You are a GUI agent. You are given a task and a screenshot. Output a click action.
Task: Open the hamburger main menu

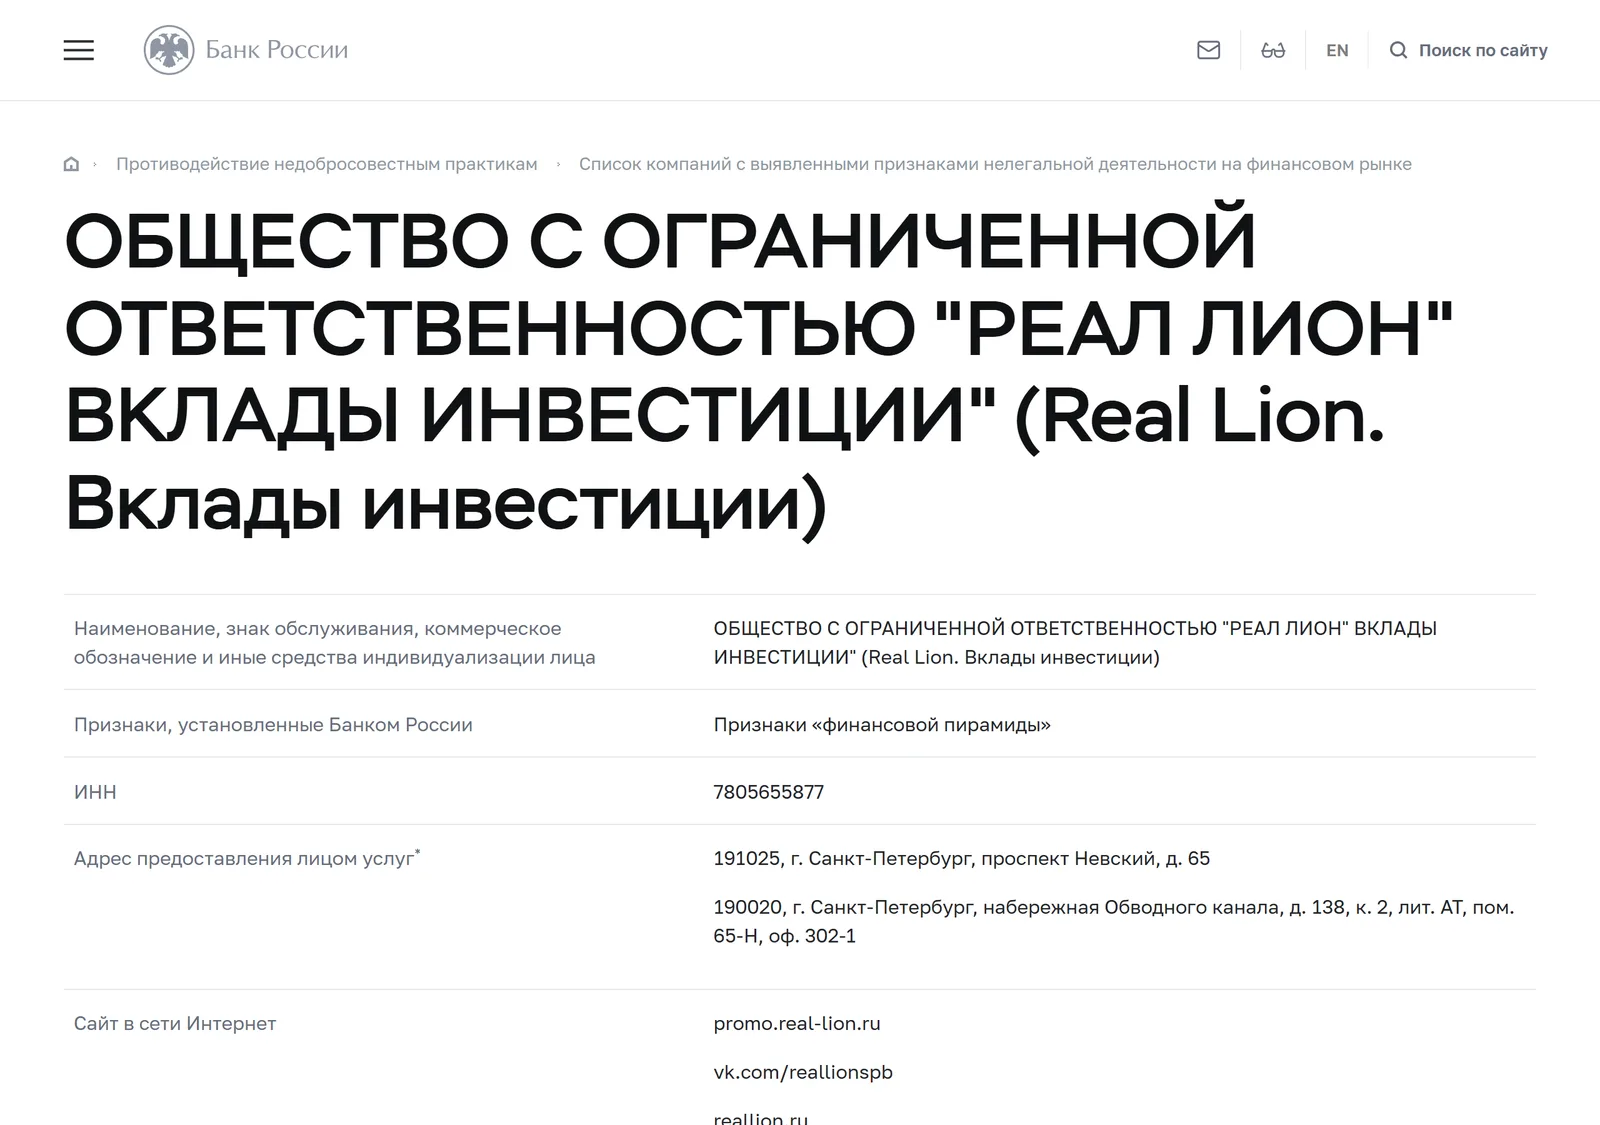pos(79,50)
